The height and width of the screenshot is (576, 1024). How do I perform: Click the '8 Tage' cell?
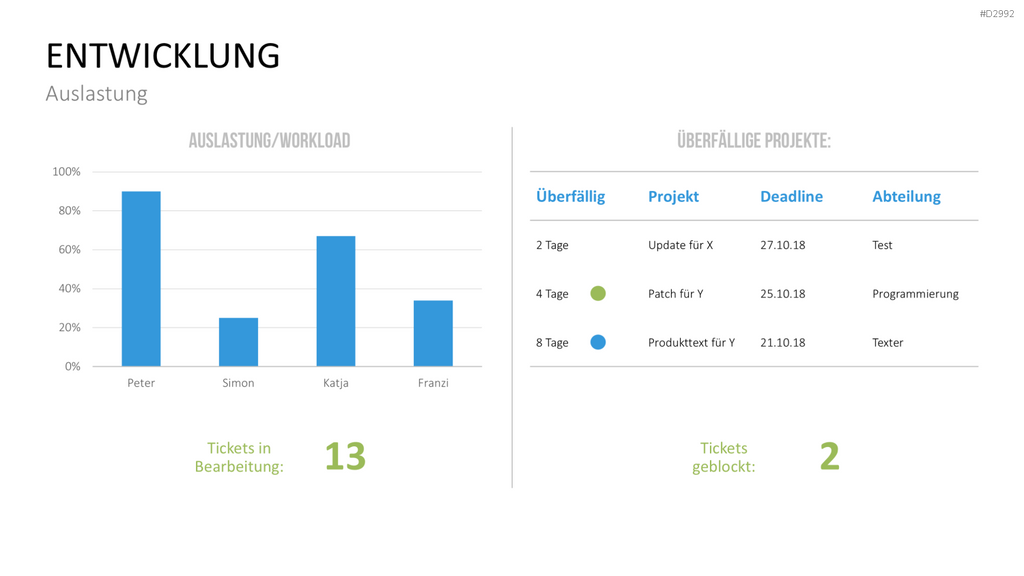coord(552,343)
